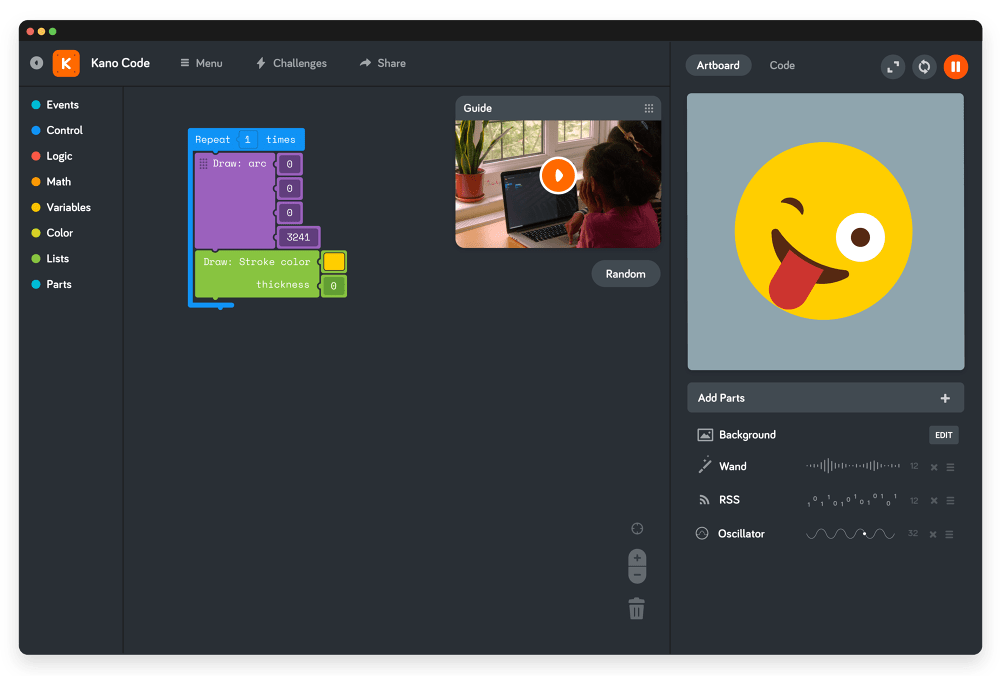The width and height of the screenshot is (1000, 676).
Task: Click the thickness value field
Action: tap(334, 286)
